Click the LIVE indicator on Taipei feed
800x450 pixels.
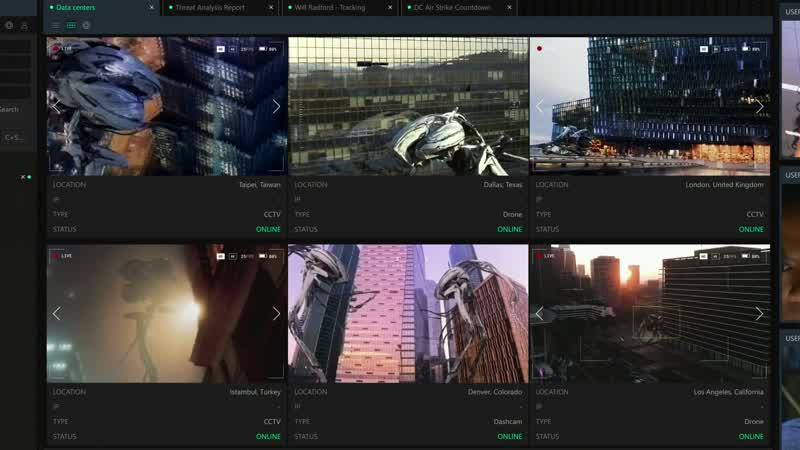(x=63, y=48)
